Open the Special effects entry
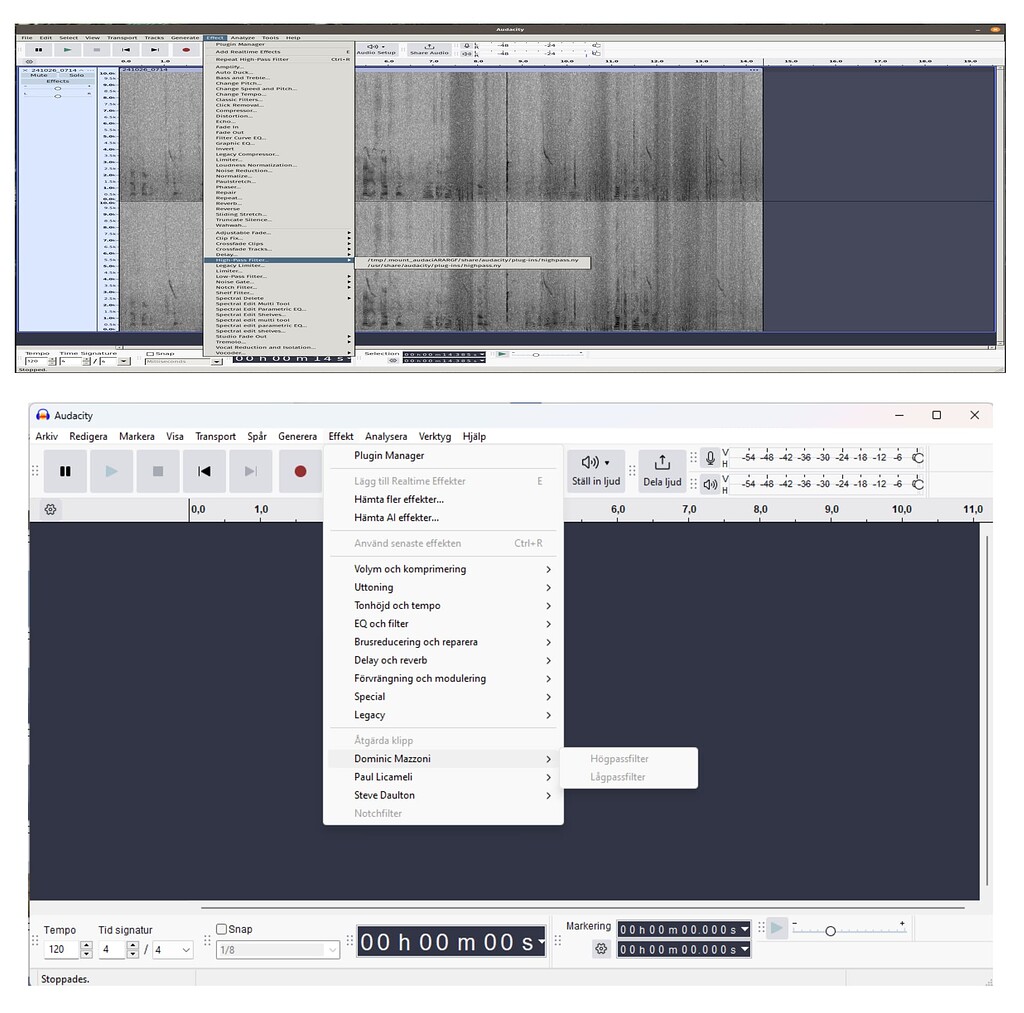This screenshot has width=1024, height=1013. [443, 697]
